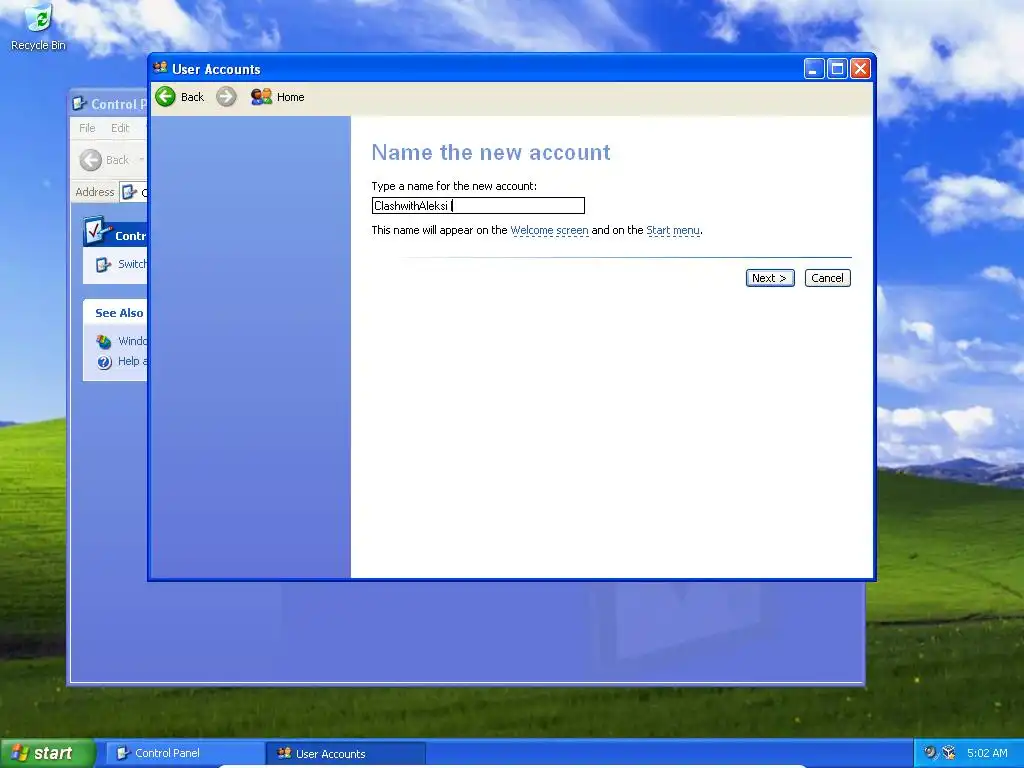This screenshot has width=1024, height=768.
Task: Click the Switch to Category View icon
Action: [103, 264]
